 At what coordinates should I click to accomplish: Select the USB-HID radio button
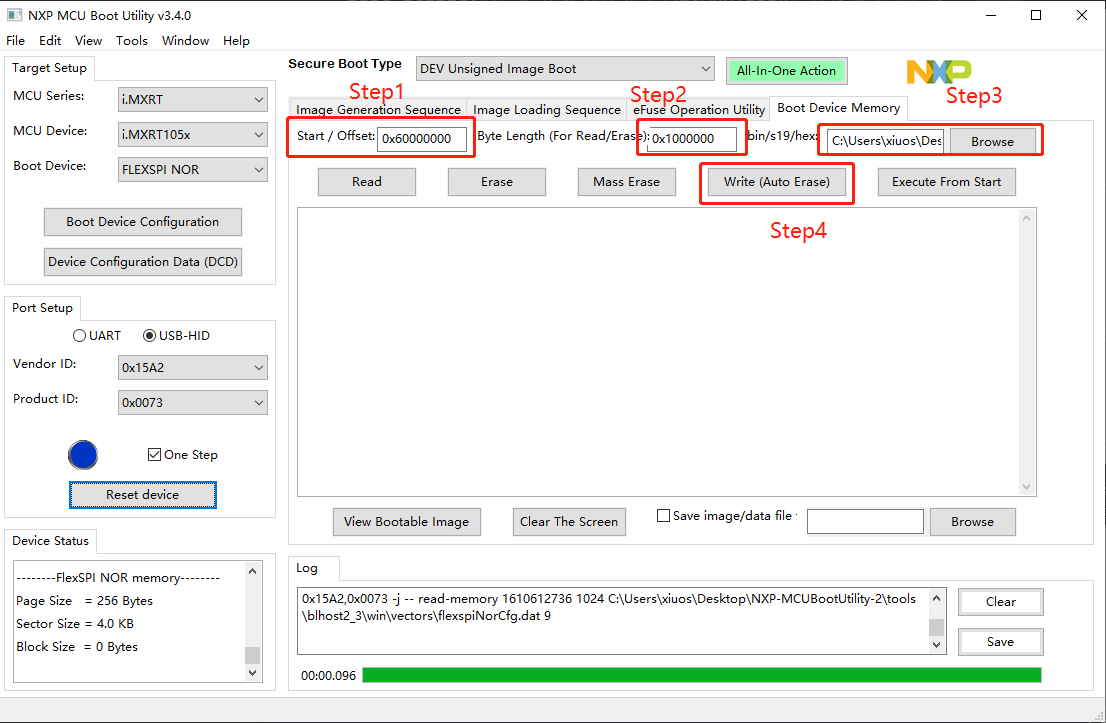(x=150, y=336)
